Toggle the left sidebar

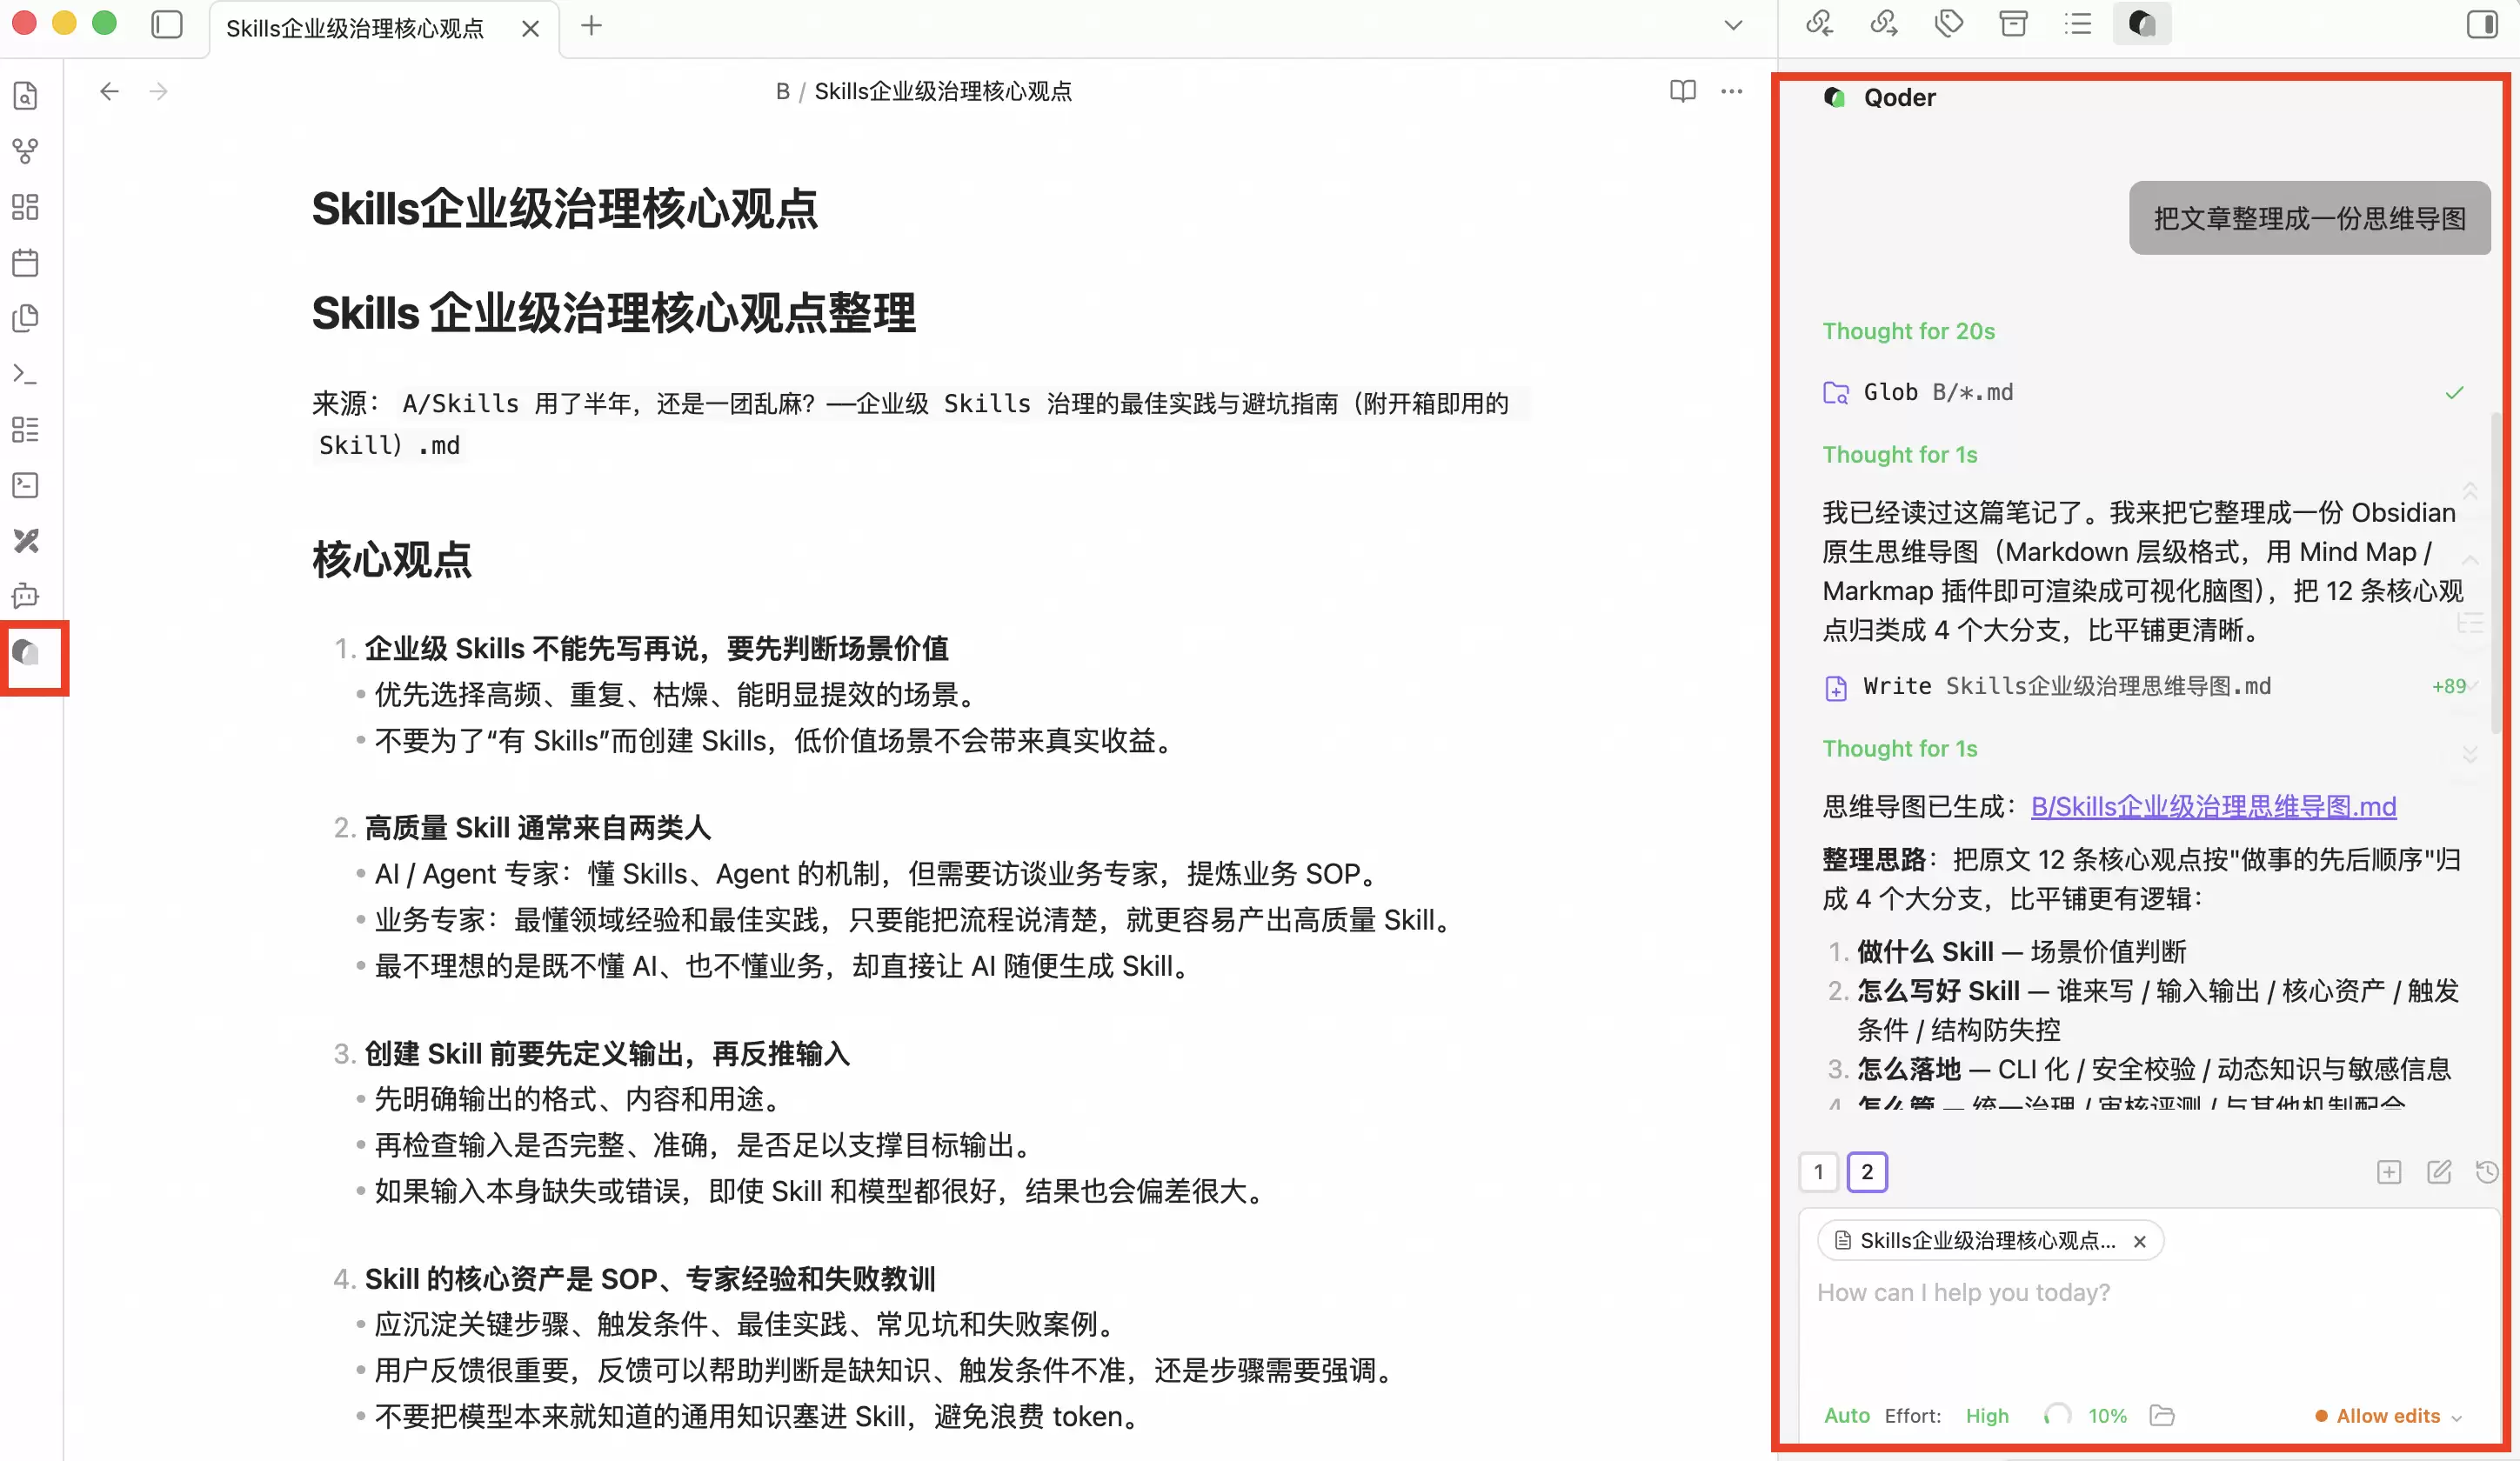tap(167, 25)
